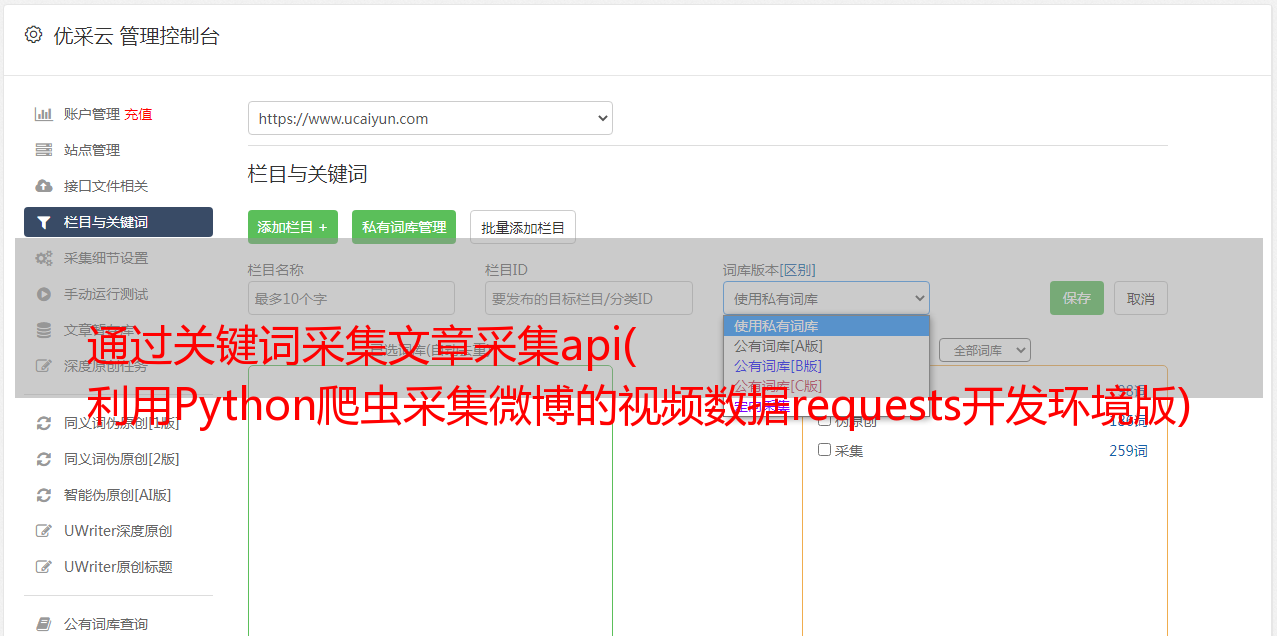The image size is (1277, 636).
Task: Click the 取消 button
Action: point(1141,298)
